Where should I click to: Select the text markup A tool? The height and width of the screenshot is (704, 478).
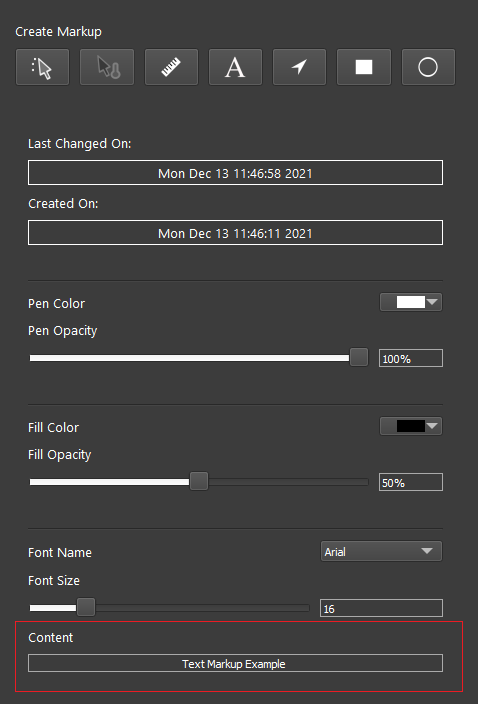[x=235, y=67]
